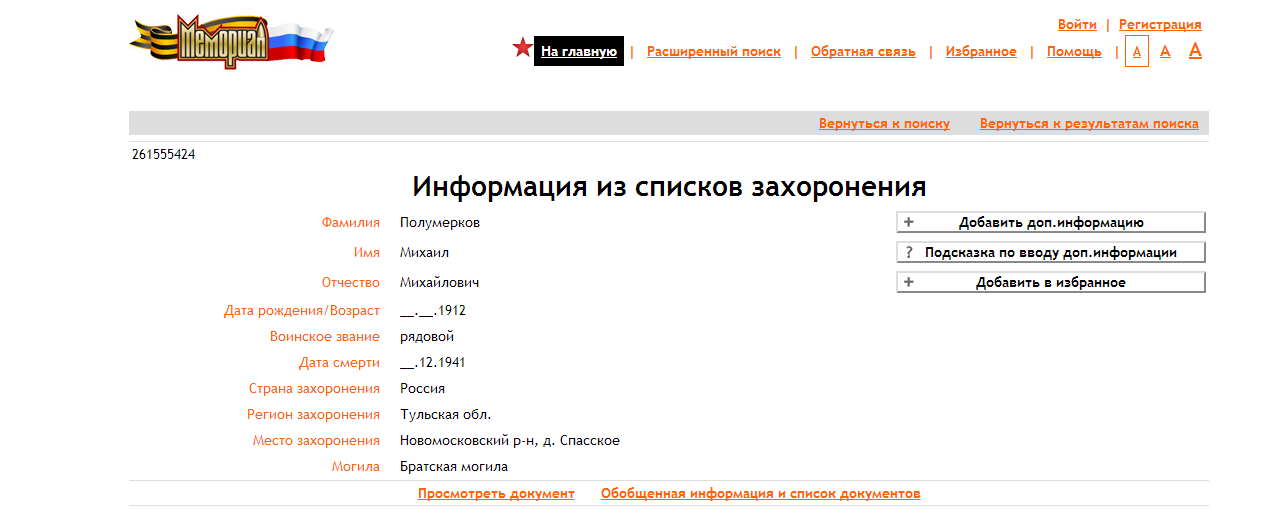The height and width of the screenshot is (510, 1288).
Task: Select the medium font size A
Action: tap(1165, 52)
